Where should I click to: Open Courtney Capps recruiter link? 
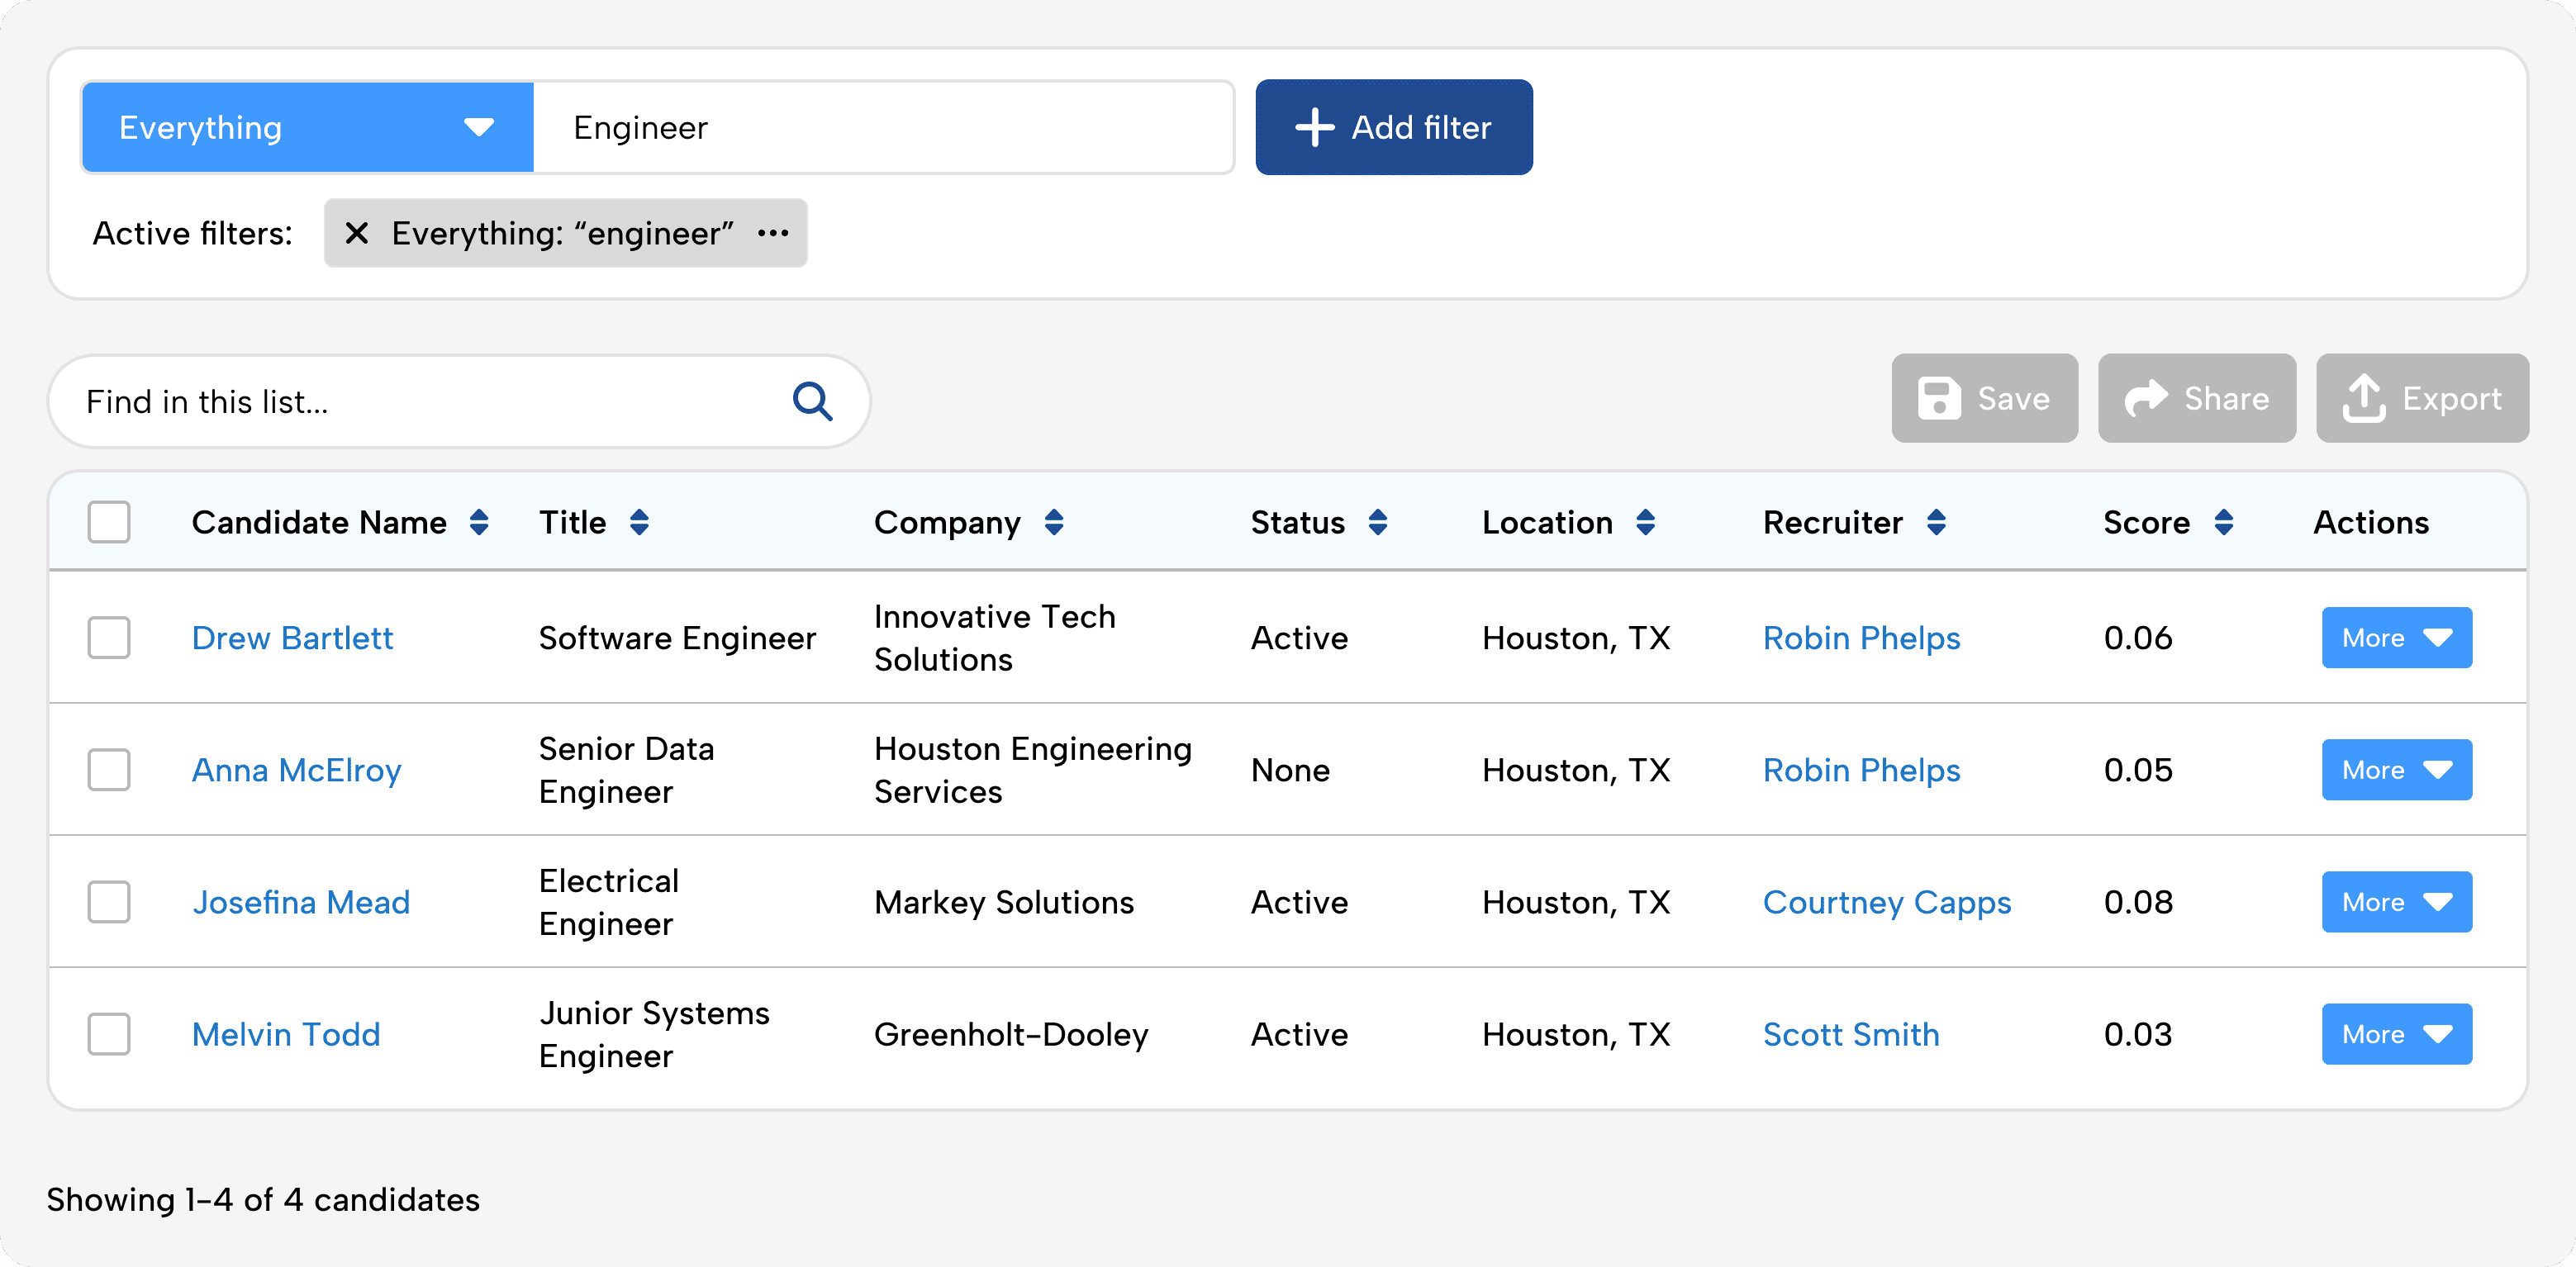pyautogui.click(x=1886, y=901)
